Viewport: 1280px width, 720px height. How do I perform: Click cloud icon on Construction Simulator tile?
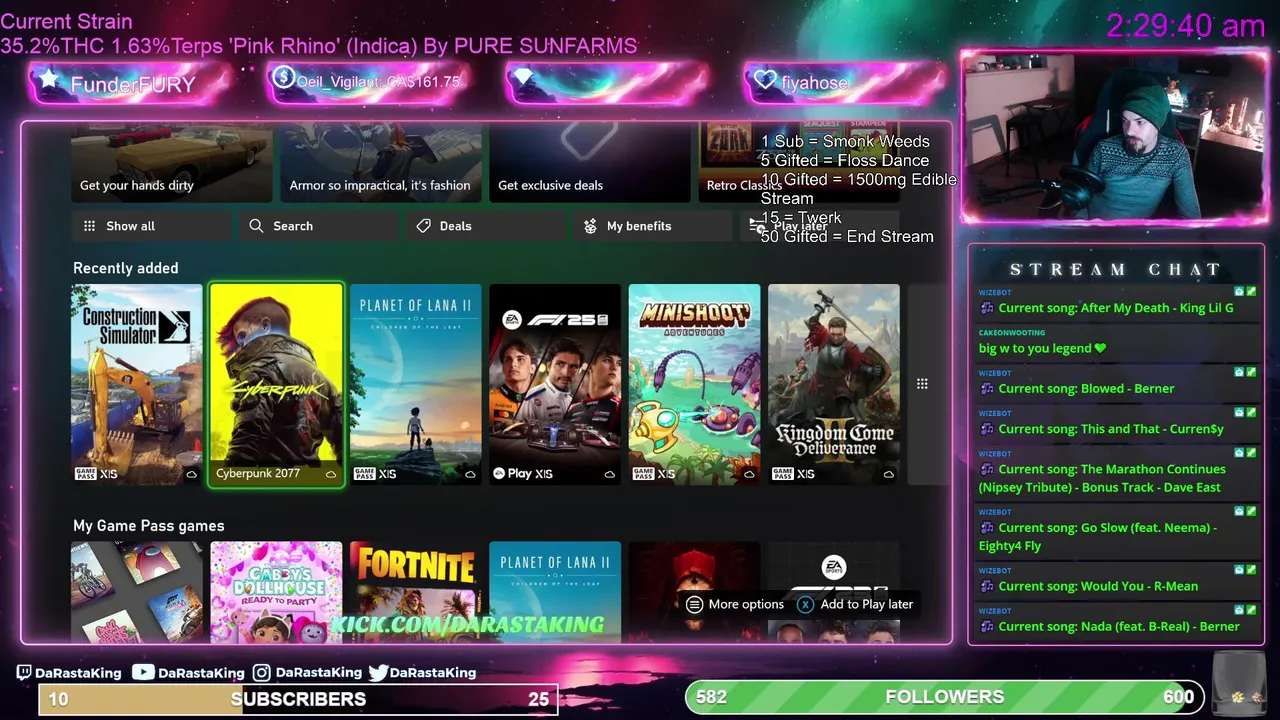[191, 474]
